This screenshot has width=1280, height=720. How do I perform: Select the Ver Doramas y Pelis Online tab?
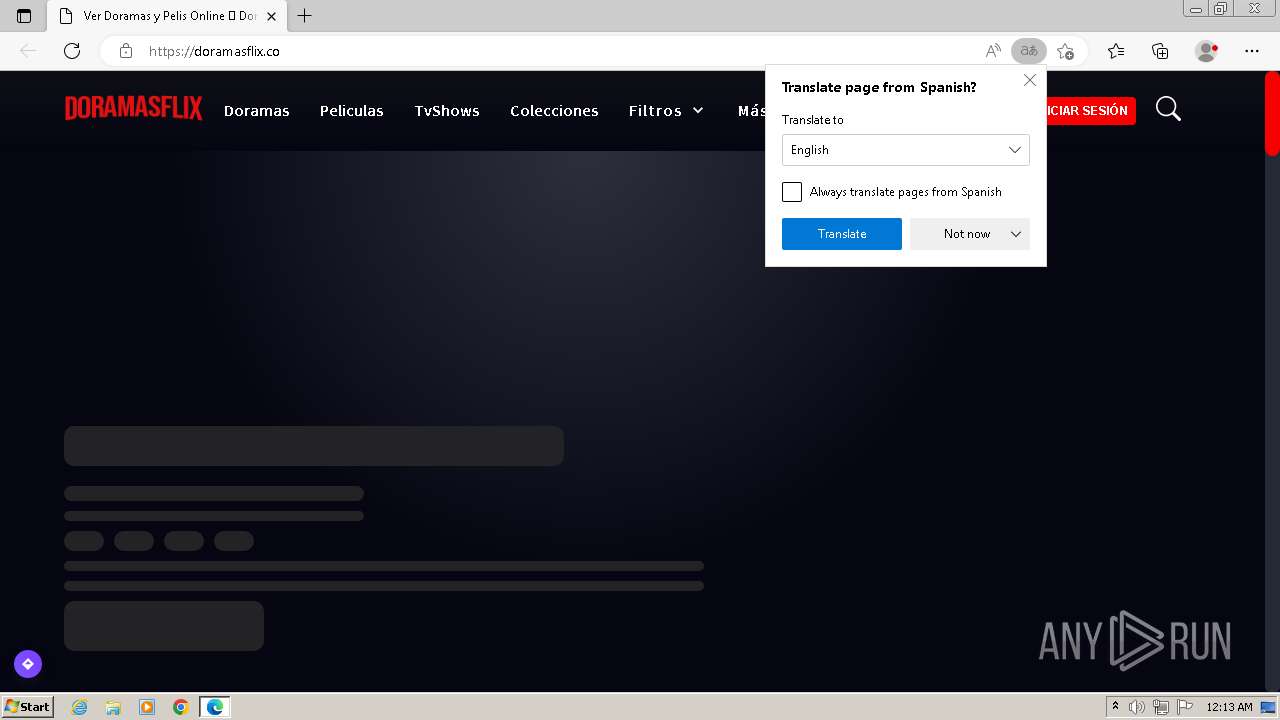point(166,16)
